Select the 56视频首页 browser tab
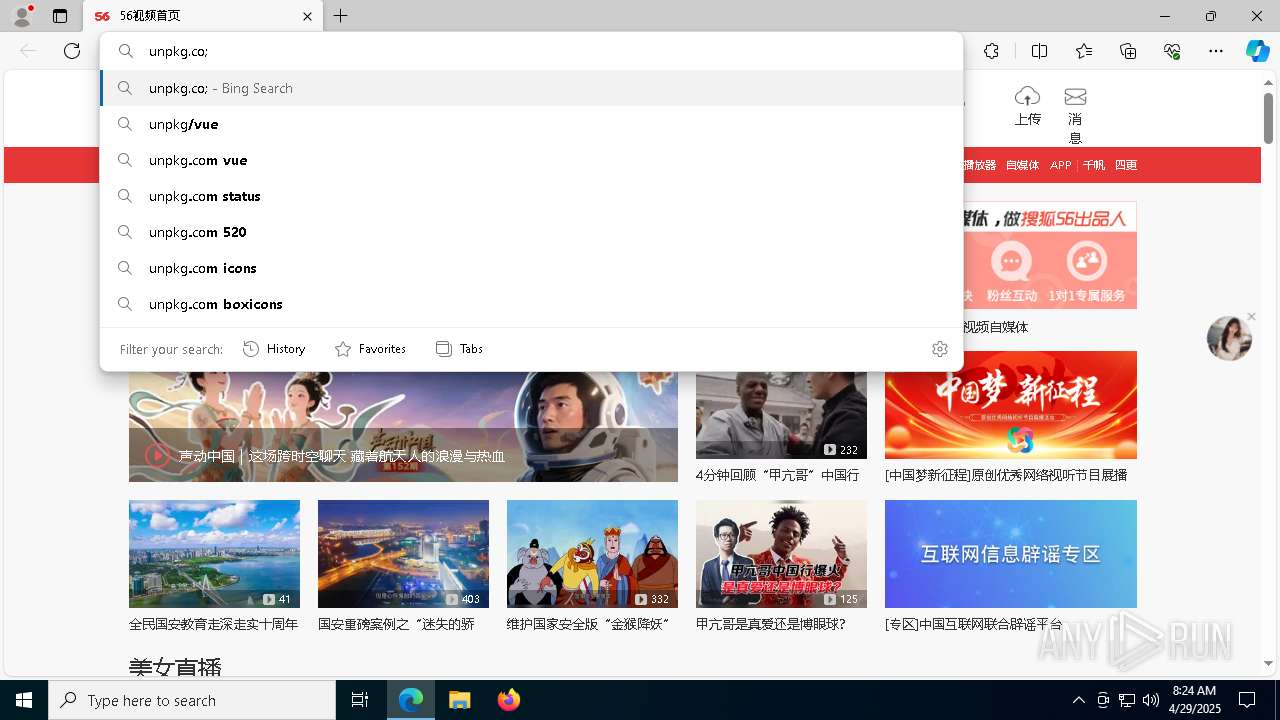This screenshot has width=1280, height=720. (x=203, y=16)
